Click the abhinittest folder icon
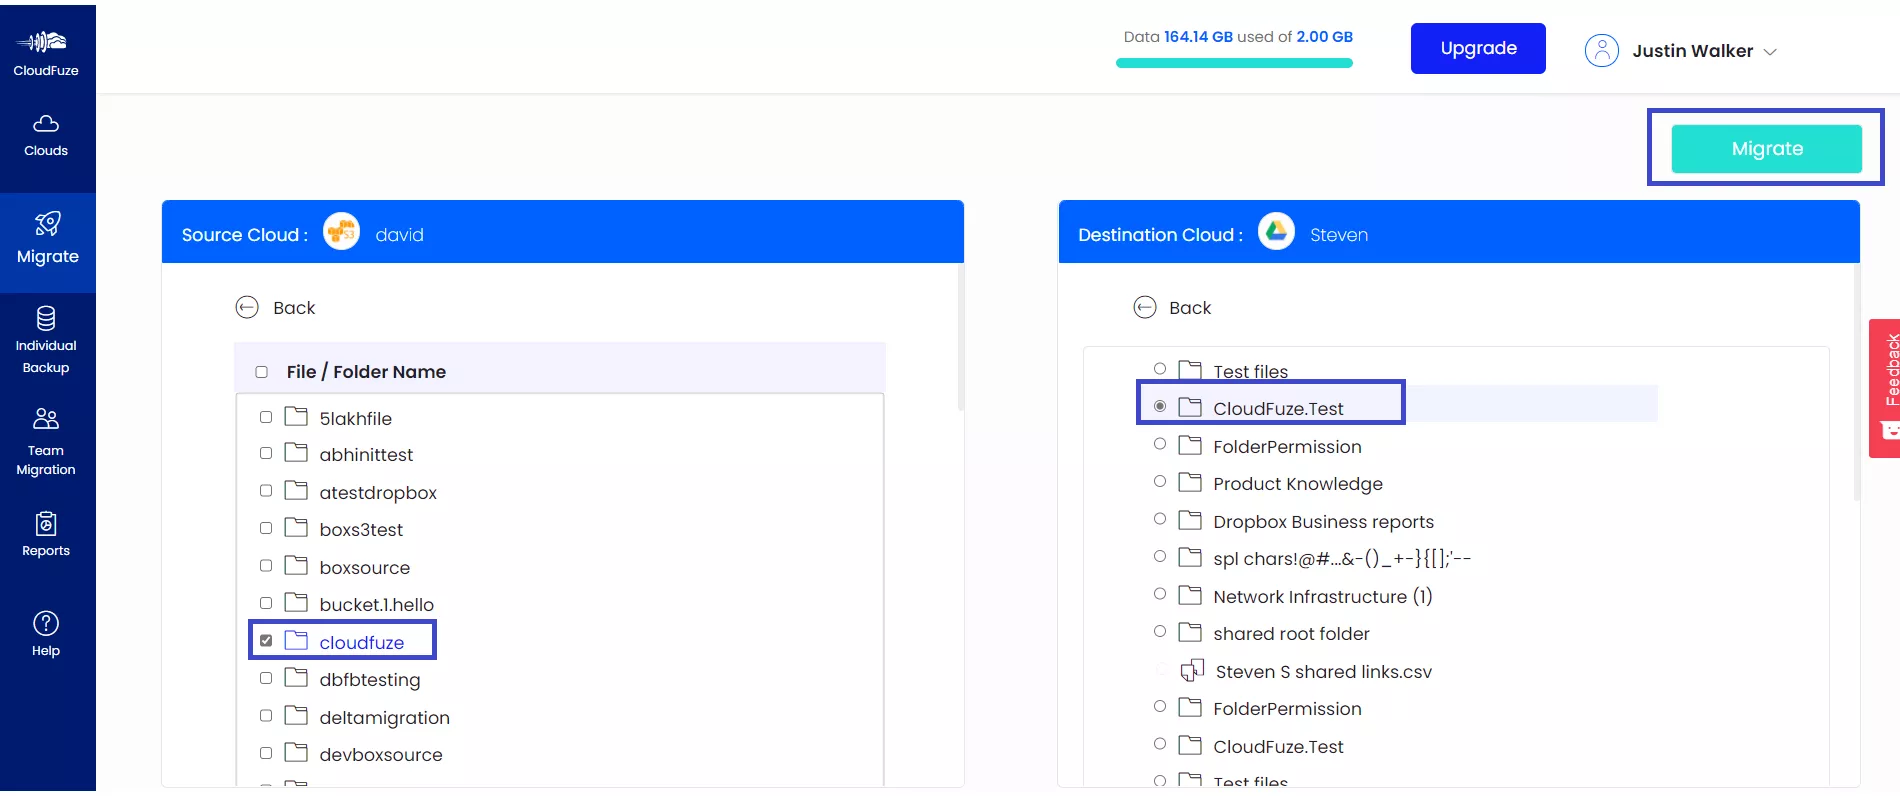Image resolution: width=1900 pixels, height=796 pixels. [296, 453]
